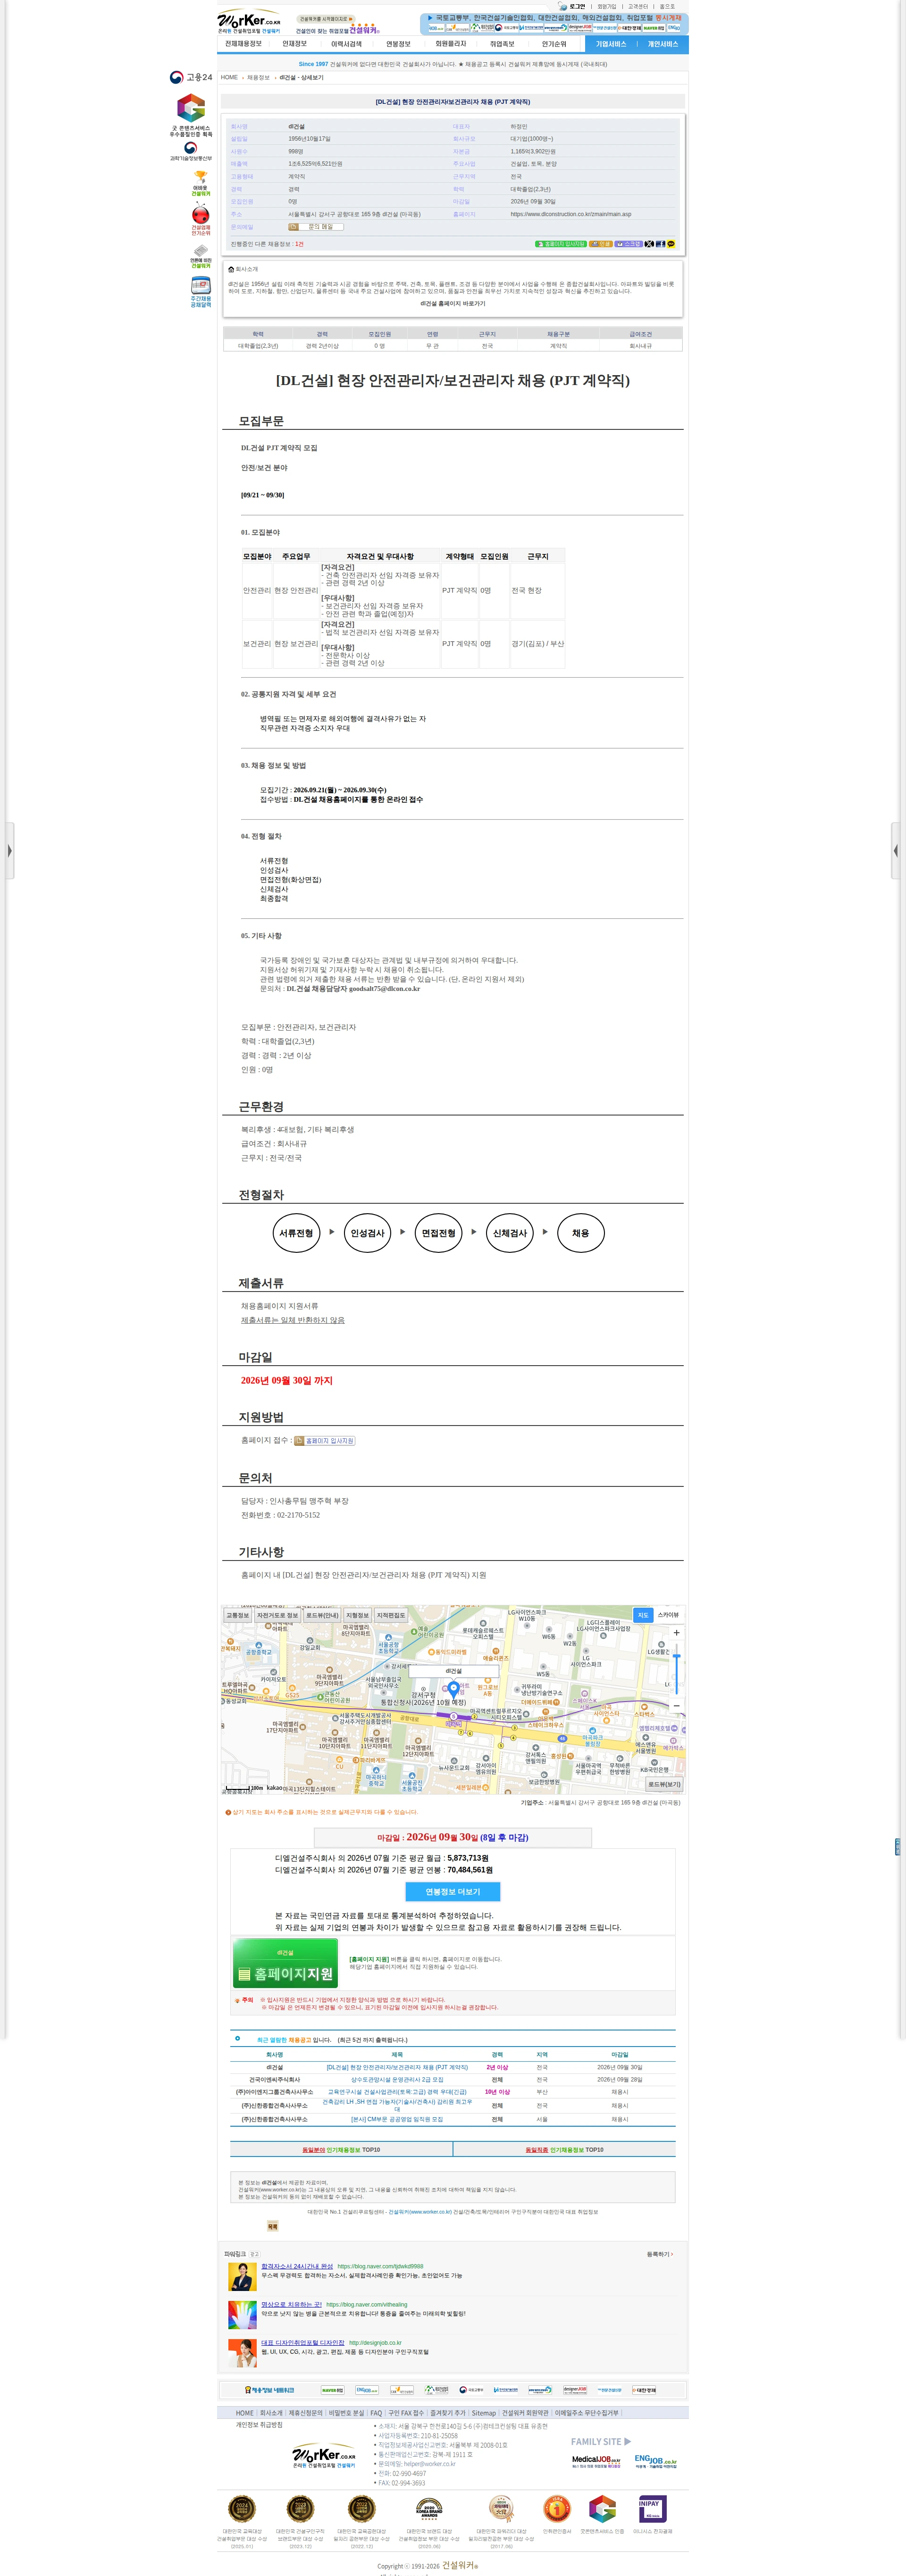
Task: Share posting via Facebook icon
Action: click(x=660, y=244)
